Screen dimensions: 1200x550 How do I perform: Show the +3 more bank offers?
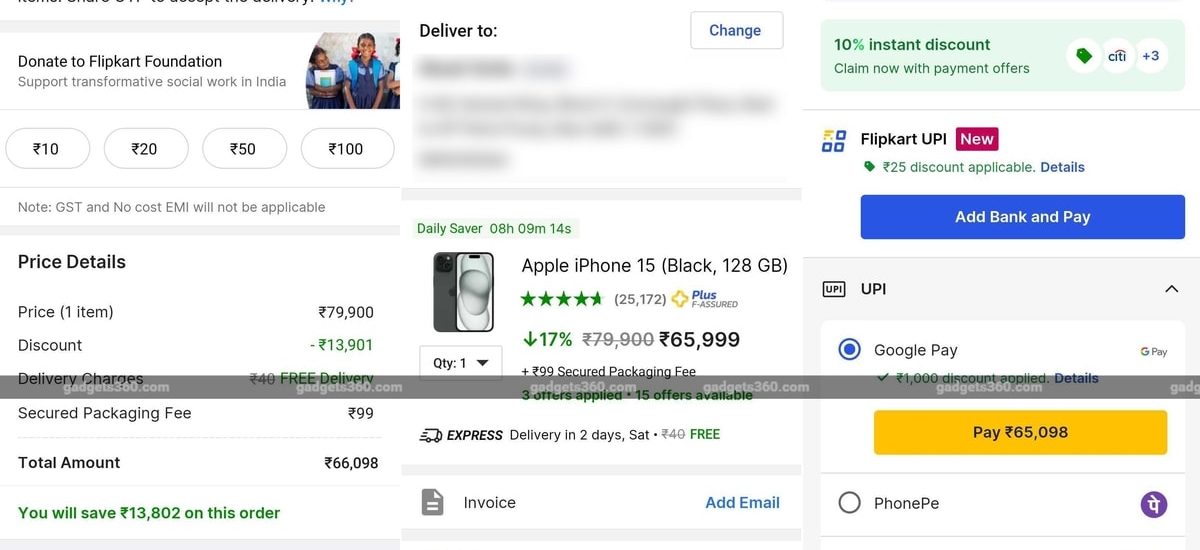coord(1151,56)
